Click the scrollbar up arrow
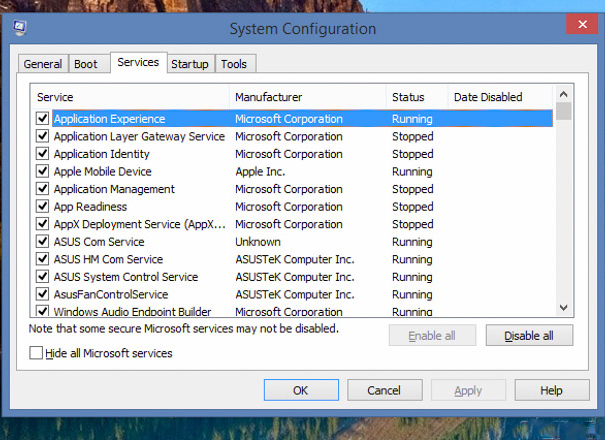The image size is (605, 440). 563,94
